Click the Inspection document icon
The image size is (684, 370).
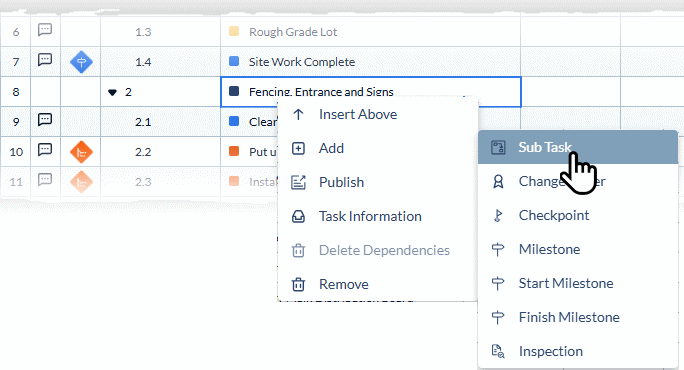point(498,351)
